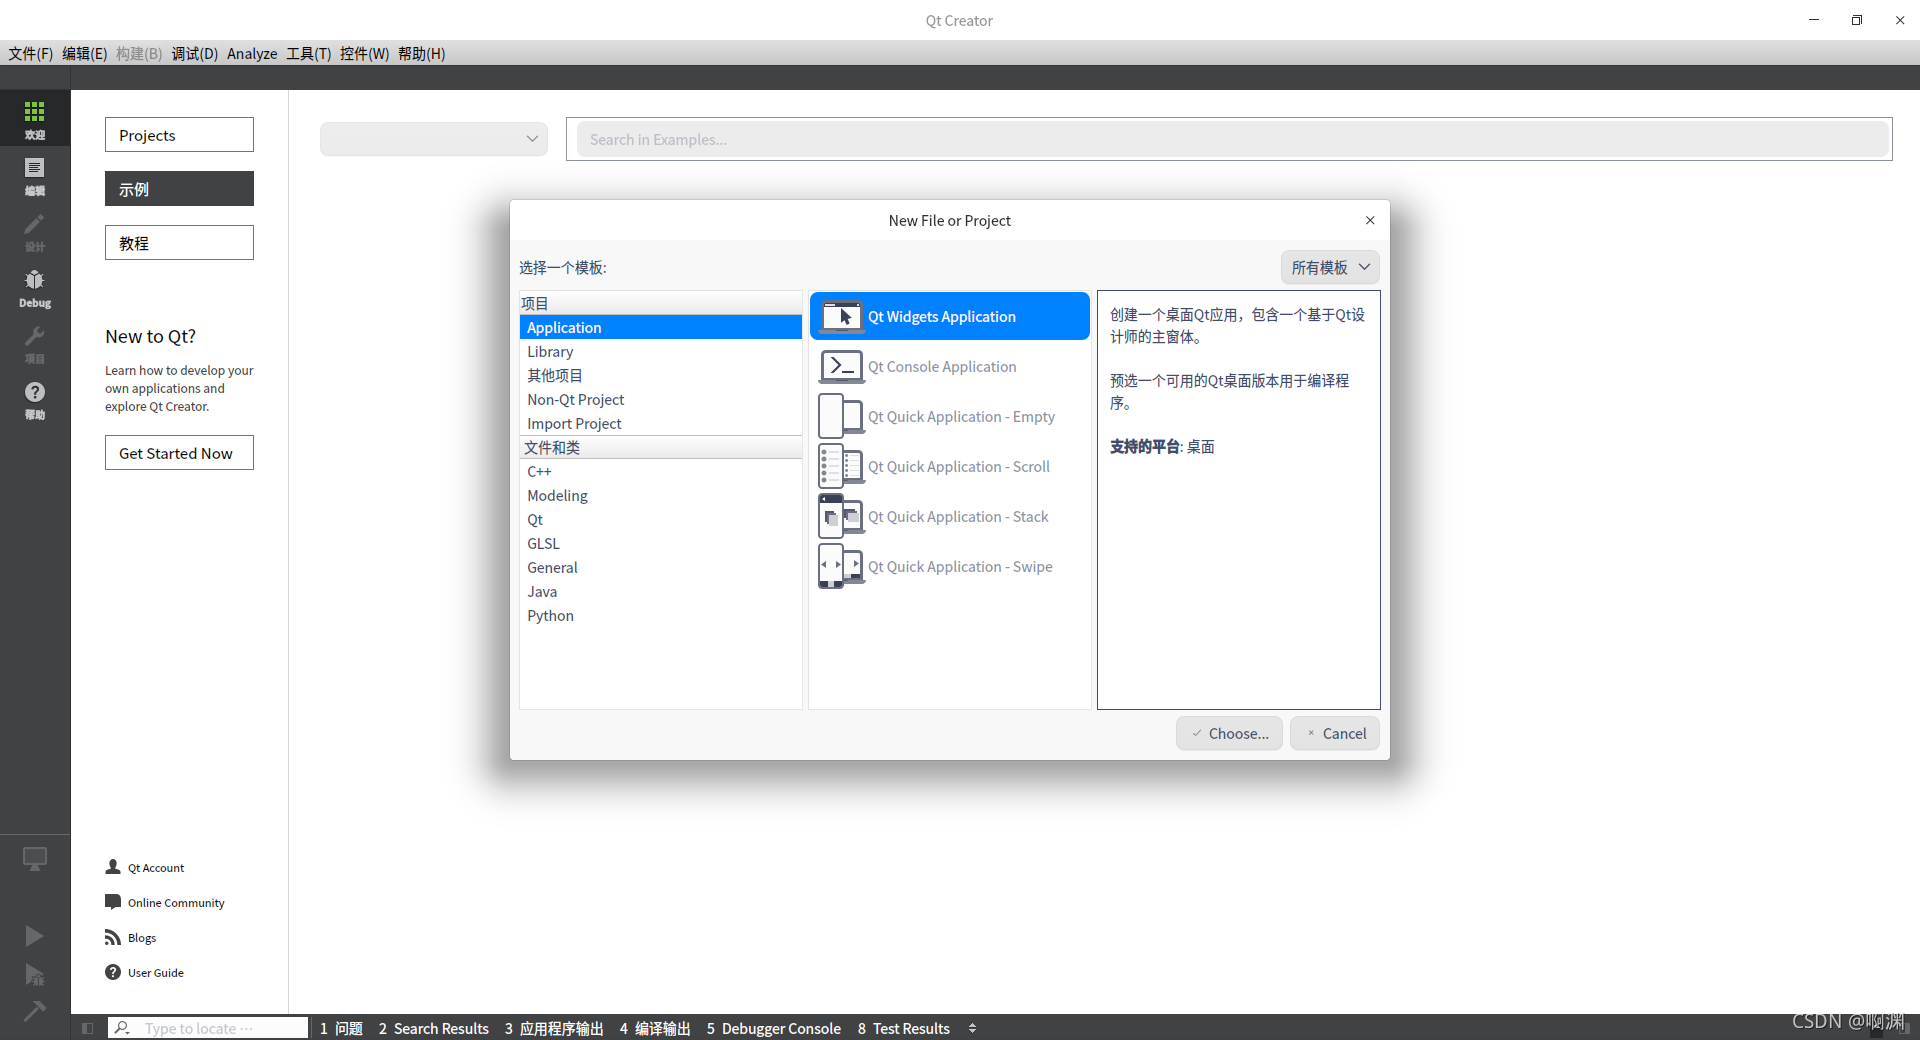The width and height of the screenshot is (1920, 1040).
Task: Click the Qt Quick Application - Swipe icon
Action: (841, 566)
